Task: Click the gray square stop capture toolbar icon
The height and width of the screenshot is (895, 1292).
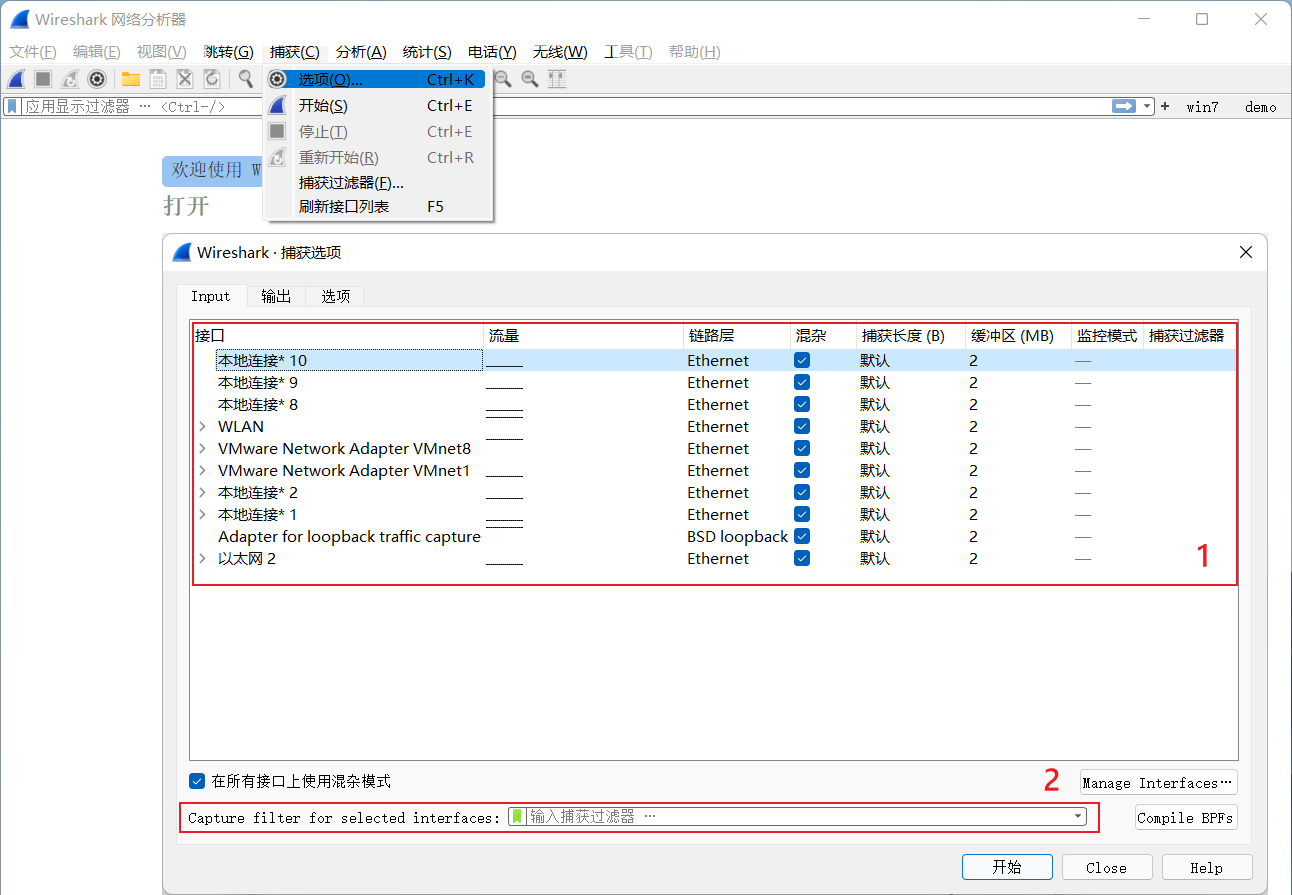Action: [x=43, y=79]
